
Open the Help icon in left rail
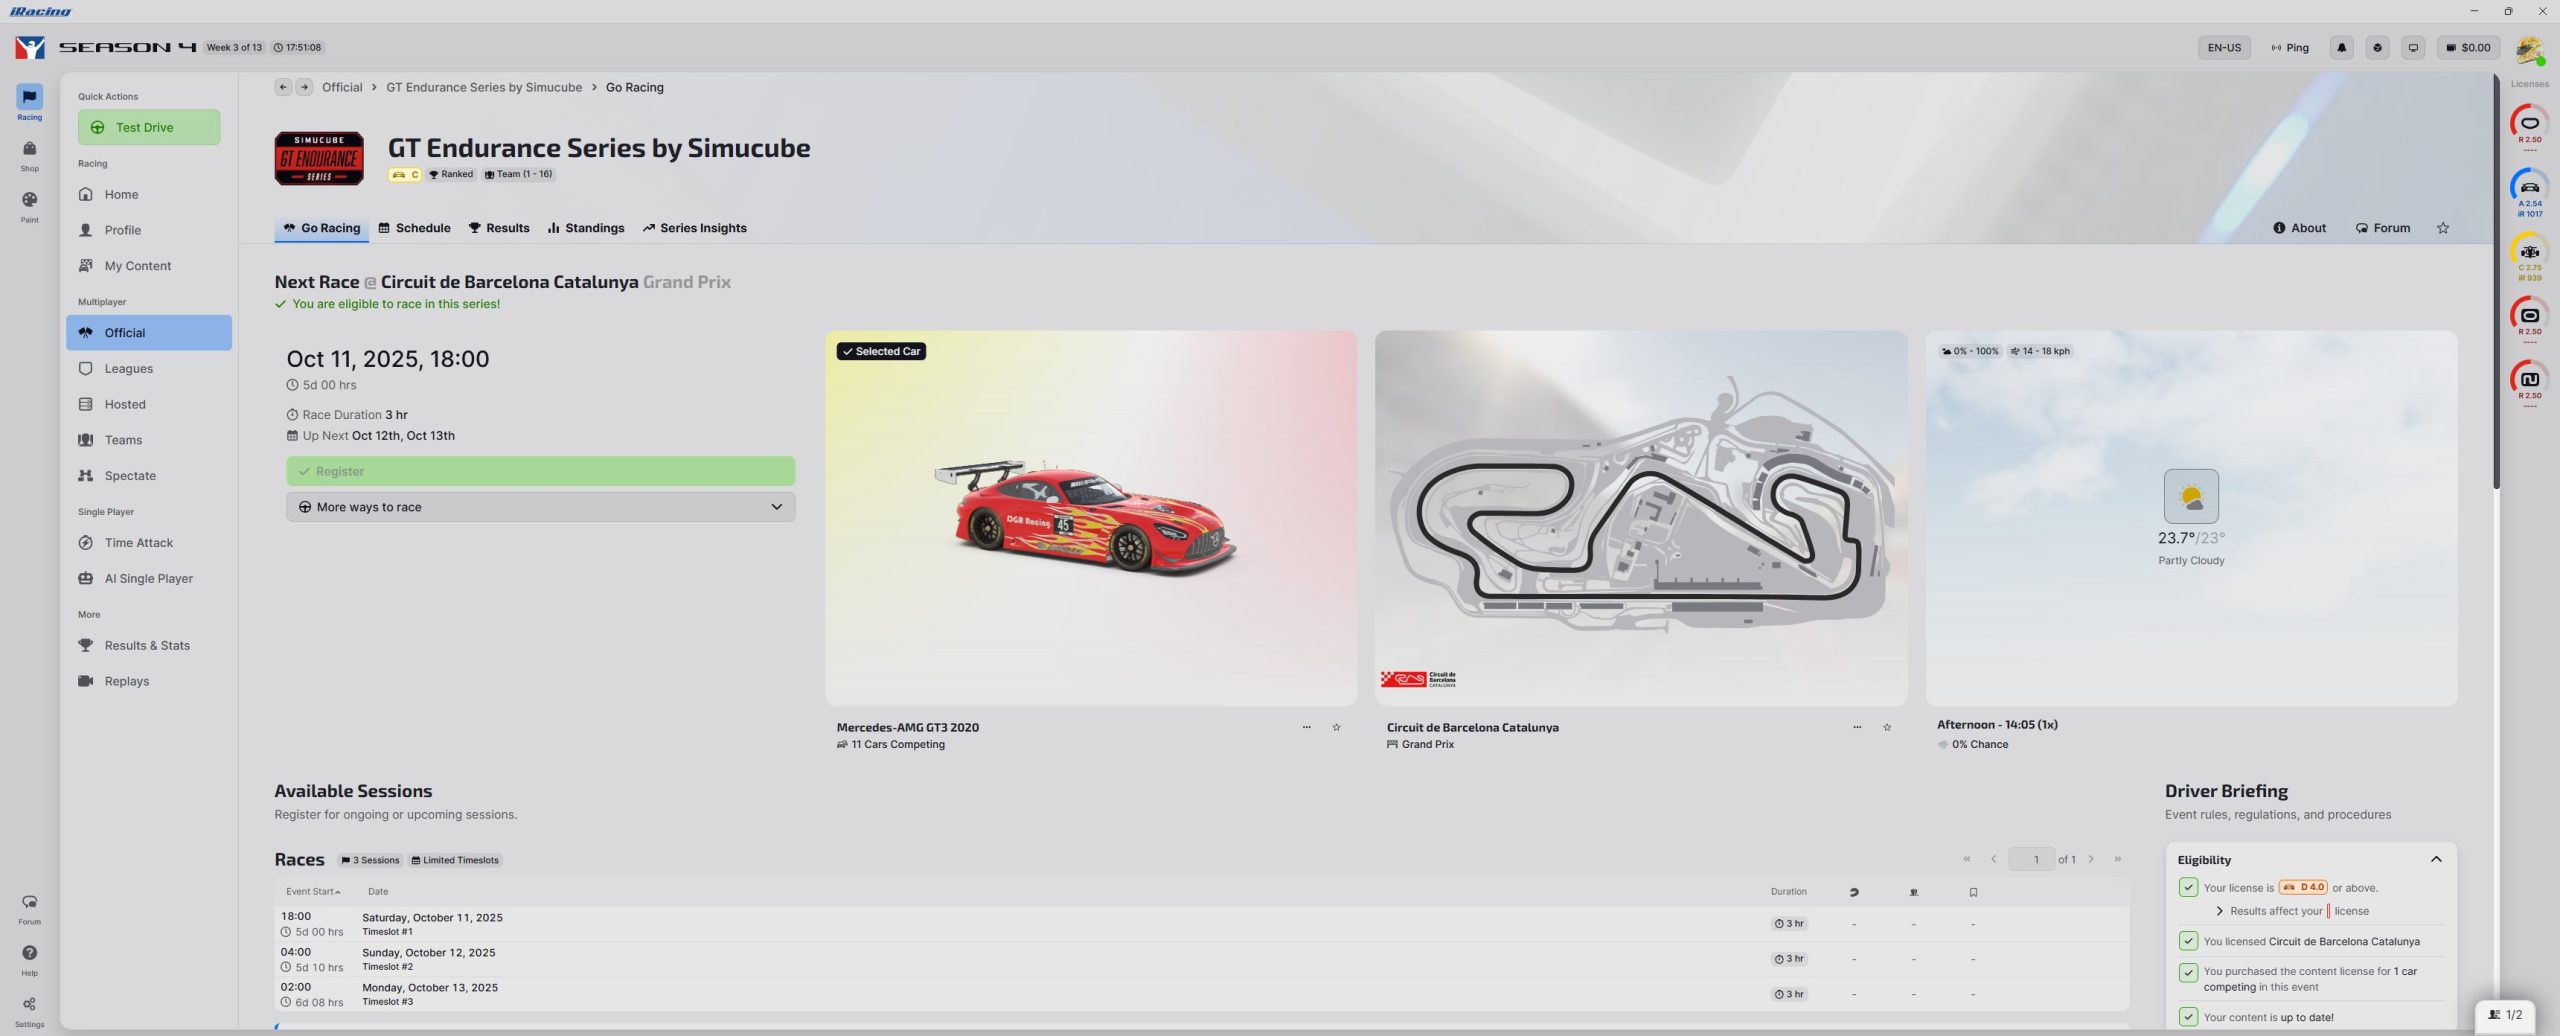[x=29, y=958]
